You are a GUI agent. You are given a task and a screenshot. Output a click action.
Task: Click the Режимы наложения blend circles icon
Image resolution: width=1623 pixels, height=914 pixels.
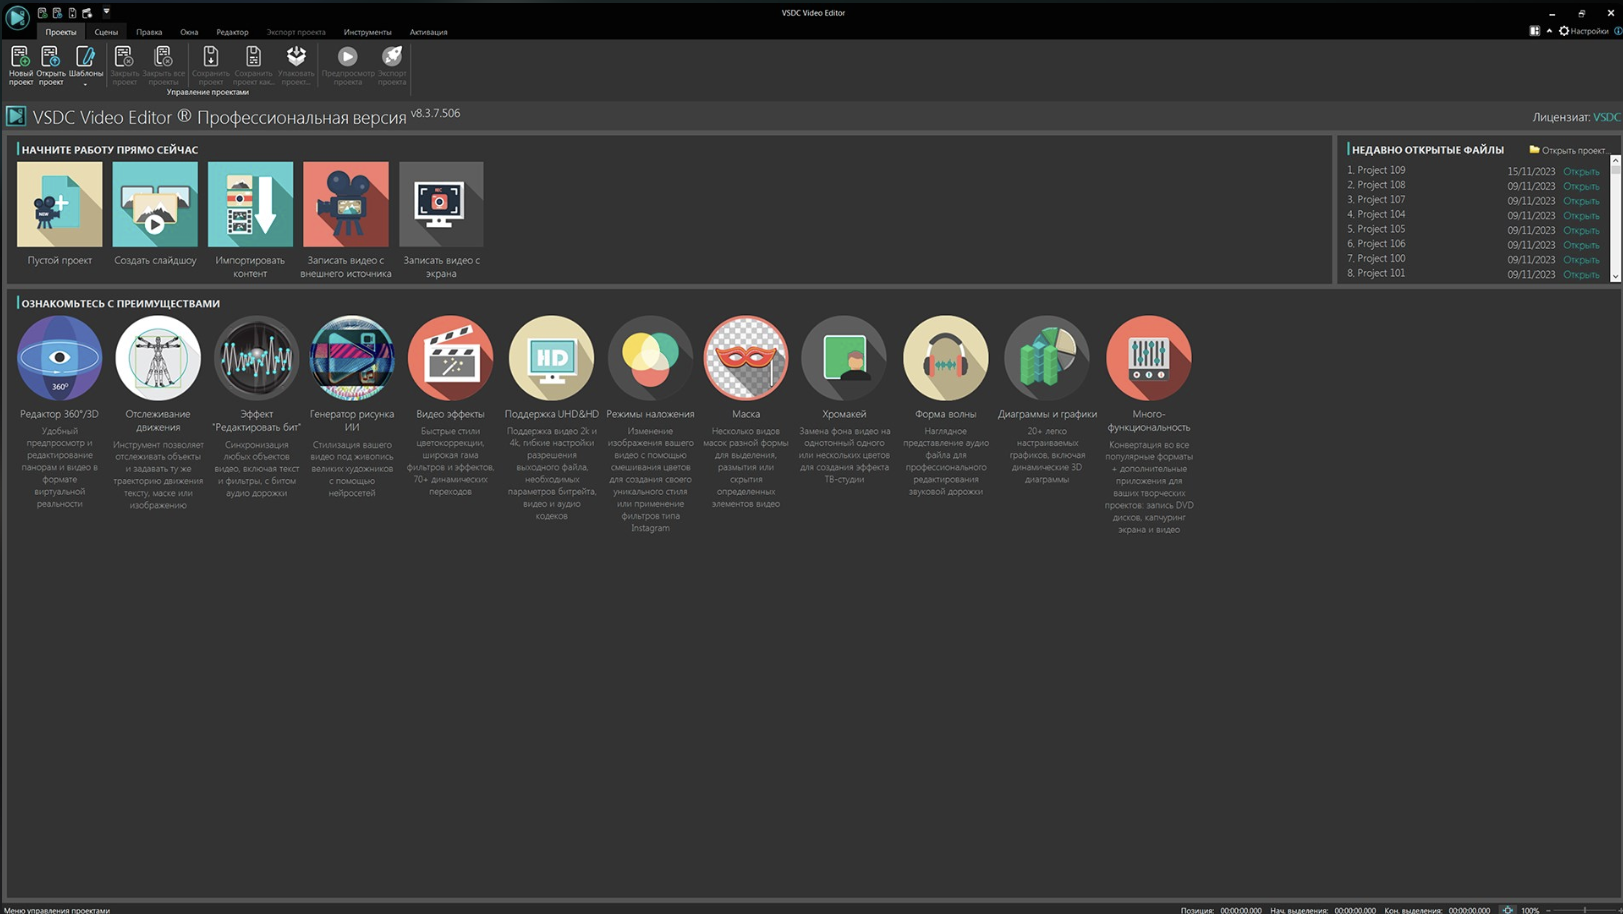point(650,358)
